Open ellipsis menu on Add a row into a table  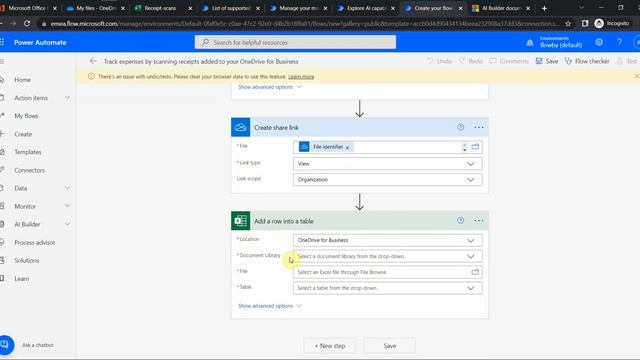(479, 221)
